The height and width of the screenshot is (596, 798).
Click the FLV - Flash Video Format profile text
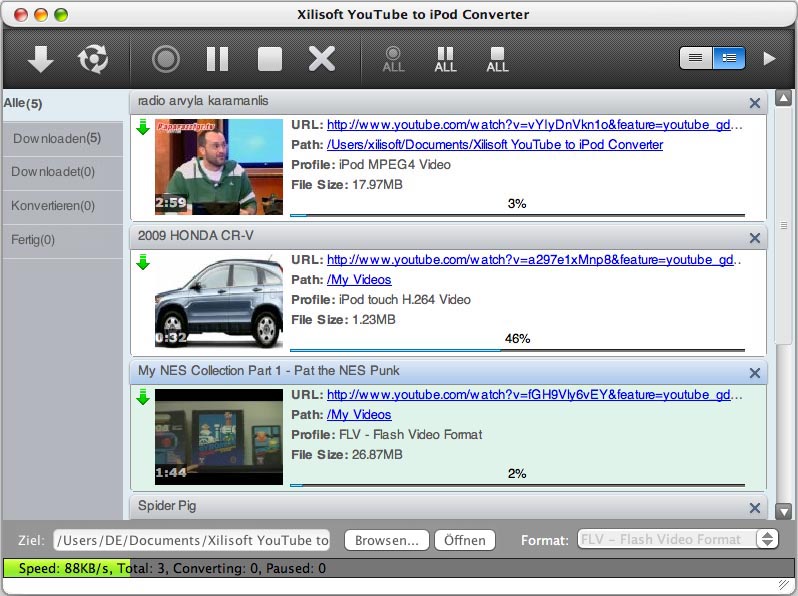[x=410, y=435]
